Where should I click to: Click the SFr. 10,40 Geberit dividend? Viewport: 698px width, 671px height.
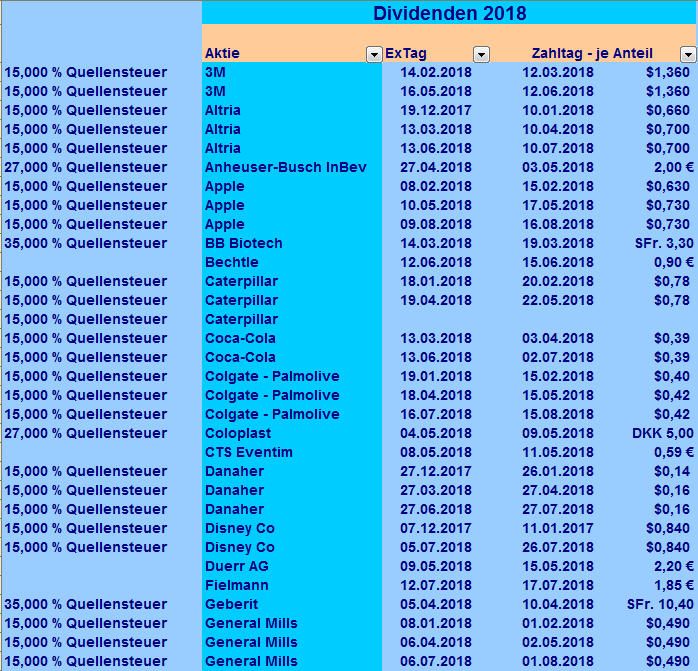pyautogui.click(x=660, y=604)
